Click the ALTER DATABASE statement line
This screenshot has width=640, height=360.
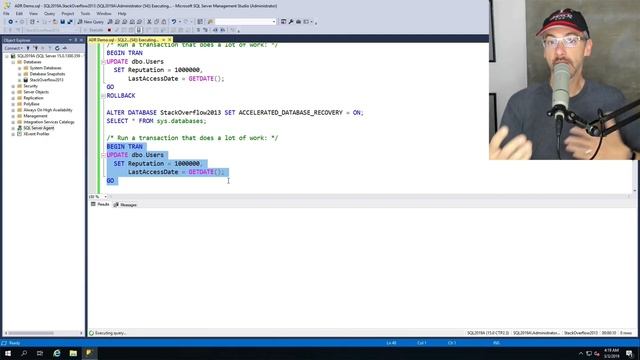(235, 113)
